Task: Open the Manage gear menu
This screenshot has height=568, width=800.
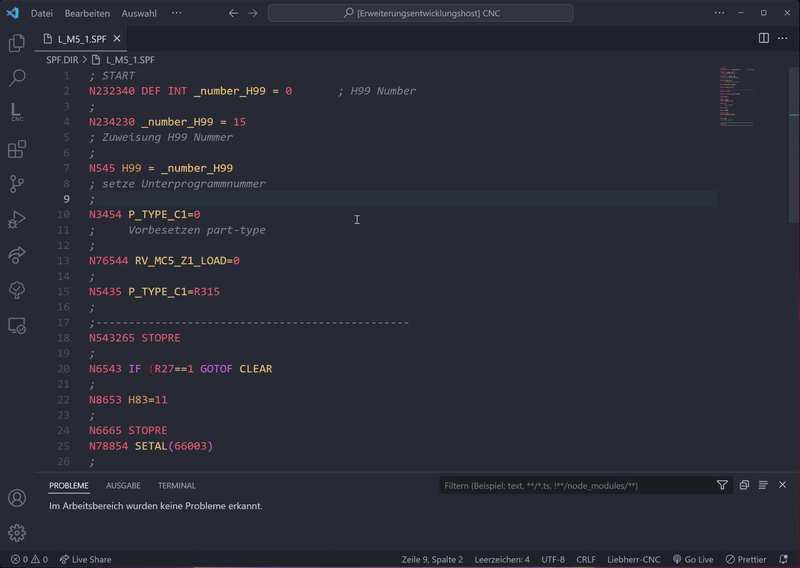Action: point(17,533)
